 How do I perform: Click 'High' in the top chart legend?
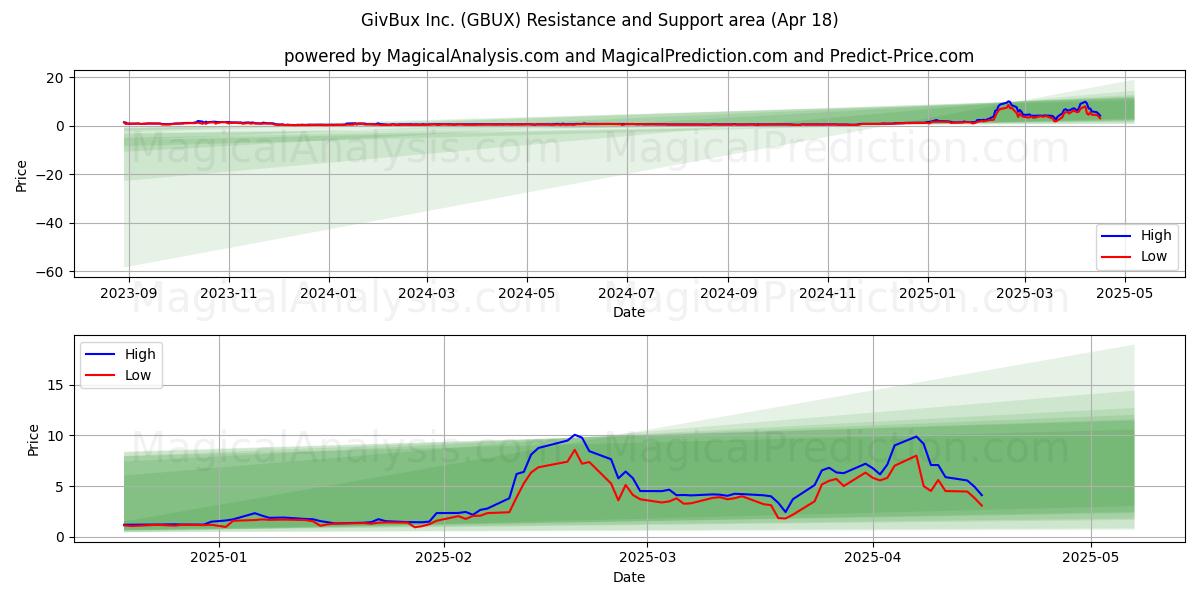pyautogui.click(x=1156, y=236)
